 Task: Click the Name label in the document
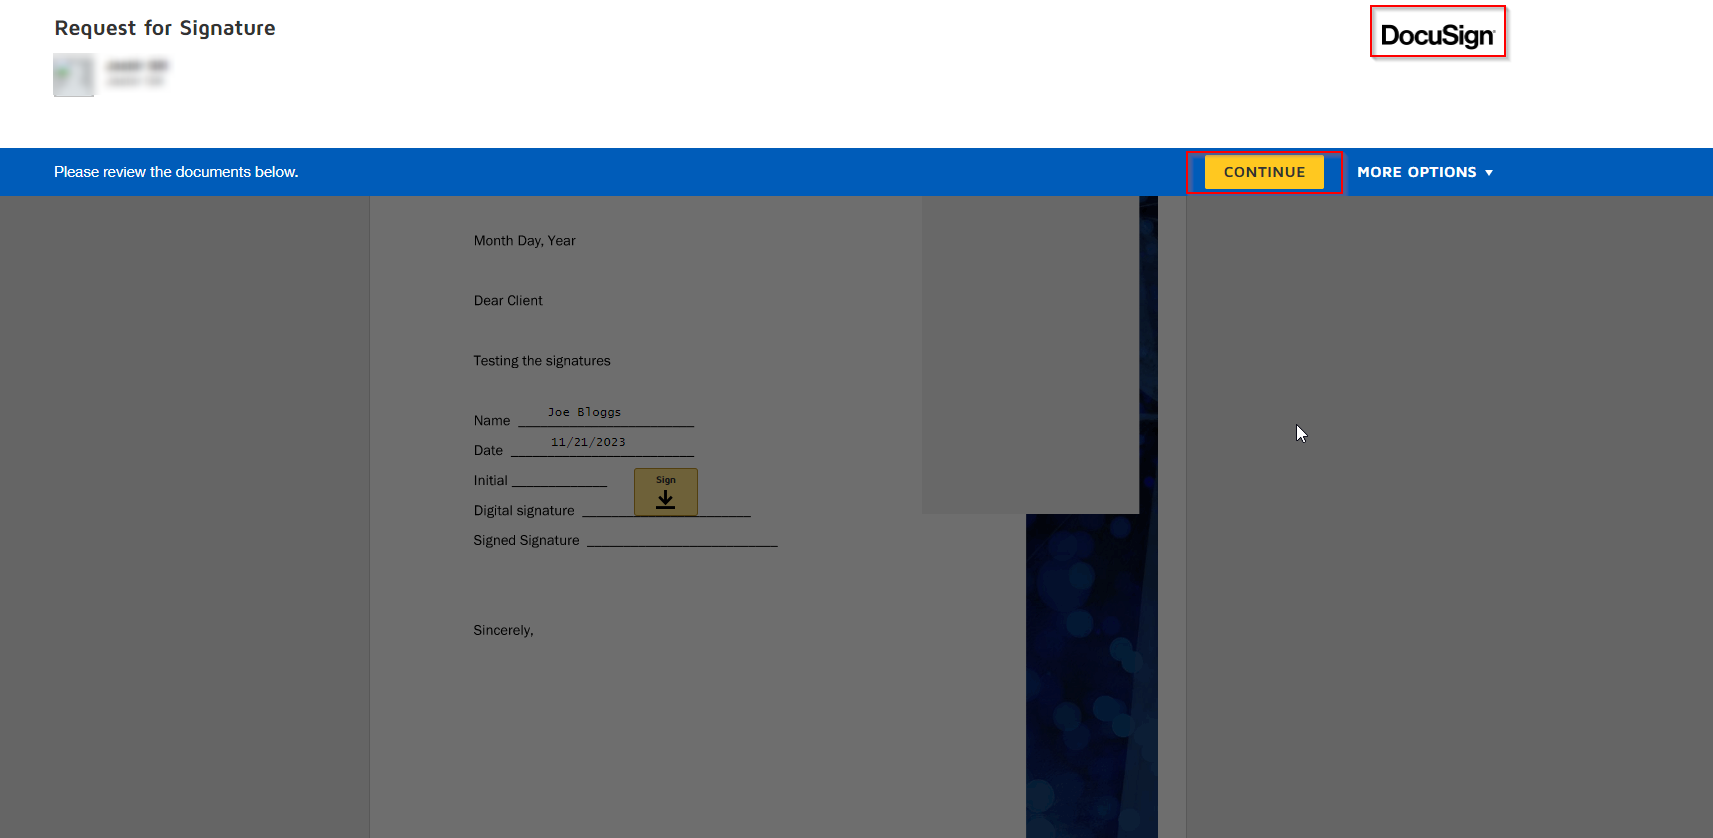pyautogui.click(x=491, y=421)
